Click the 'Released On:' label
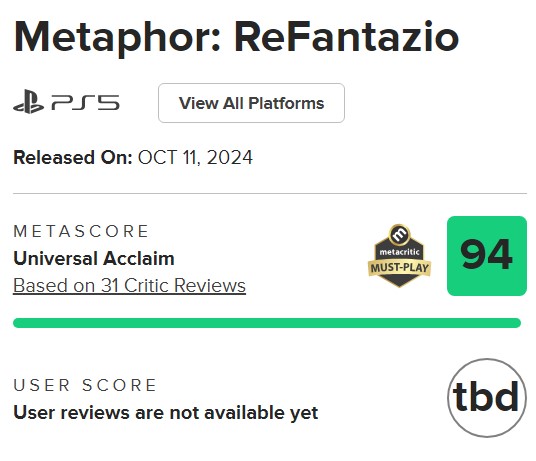 click(73, 158)
